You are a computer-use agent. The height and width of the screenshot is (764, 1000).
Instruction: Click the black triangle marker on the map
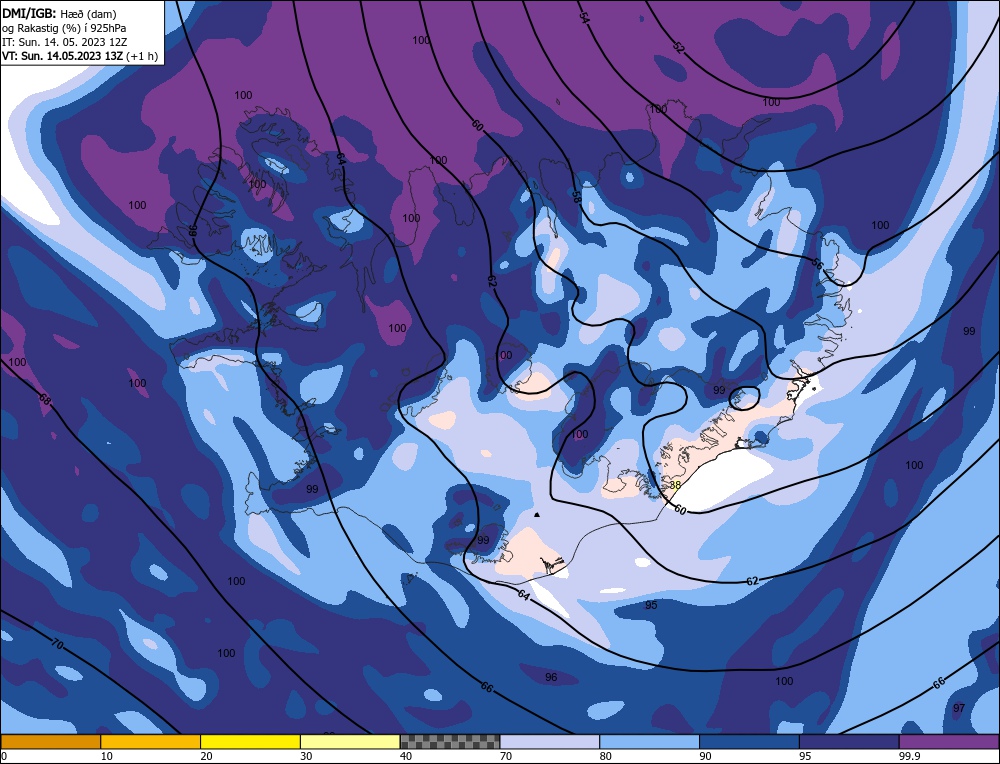click(537, 514)
